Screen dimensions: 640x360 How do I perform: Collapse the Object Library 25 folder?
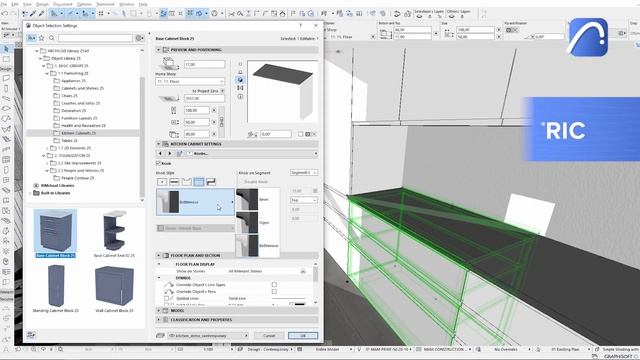click(40, 58)
